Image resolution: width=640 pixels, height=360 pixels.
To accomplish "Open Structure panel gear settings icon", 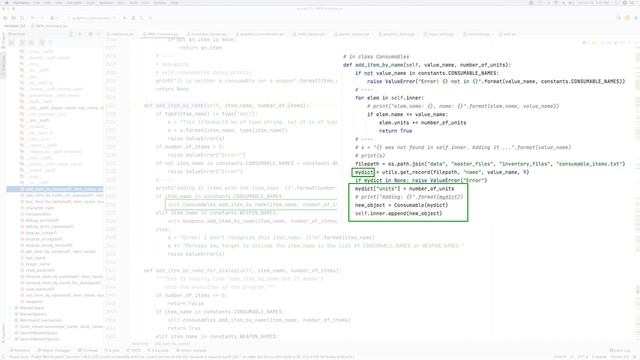I will 90,34.
